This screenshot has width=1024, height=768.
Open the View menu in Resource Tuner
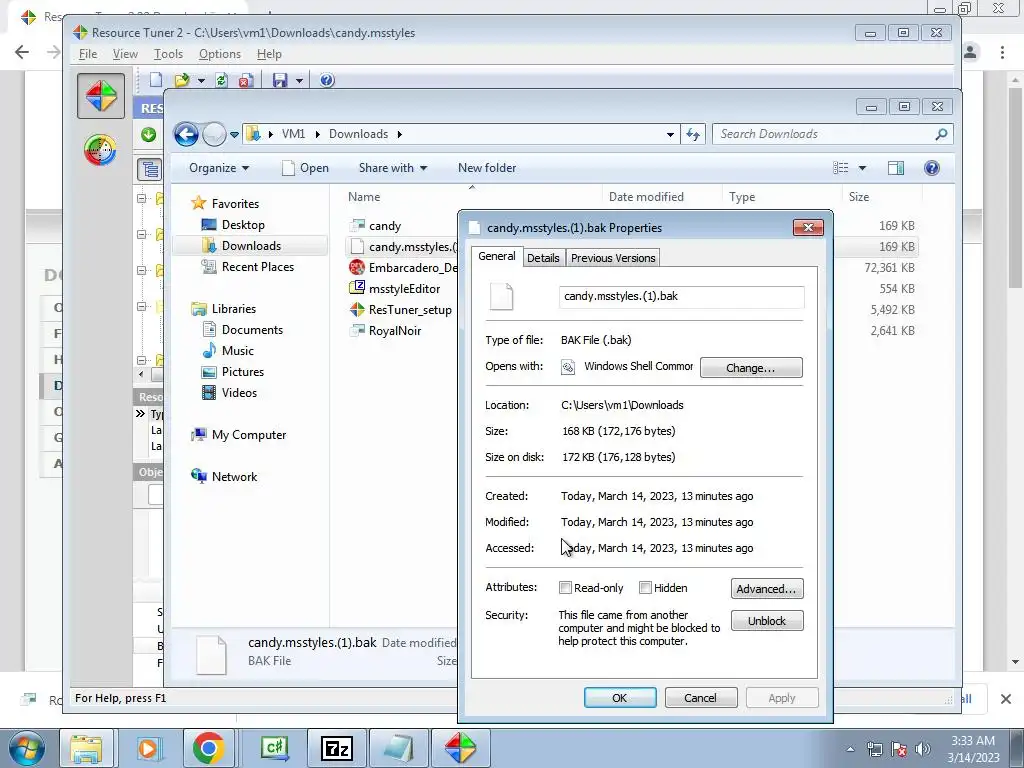click(x=125, y=54)
